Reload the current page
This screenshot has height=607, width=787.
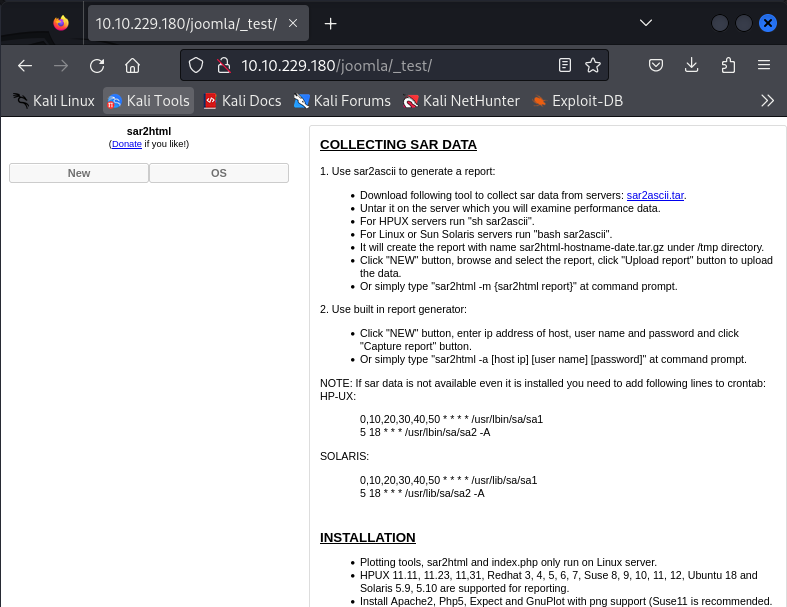(x=97, y=65)
